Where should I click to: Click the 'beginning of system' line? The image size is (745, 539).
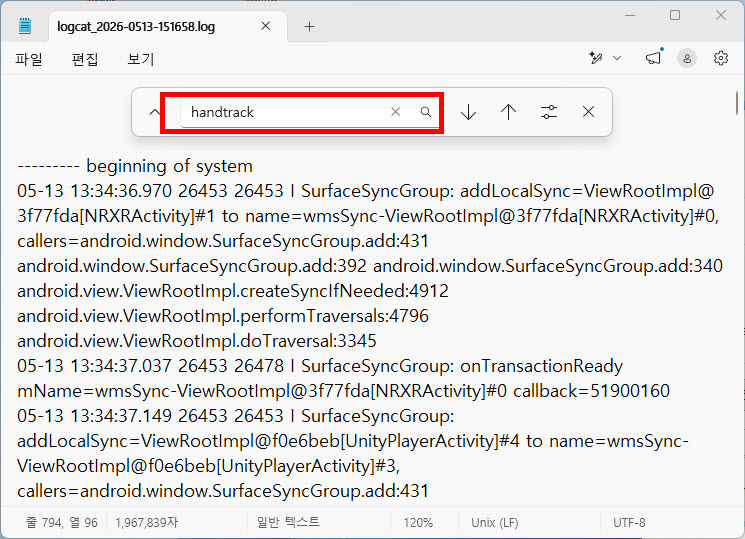pos(135,166)
